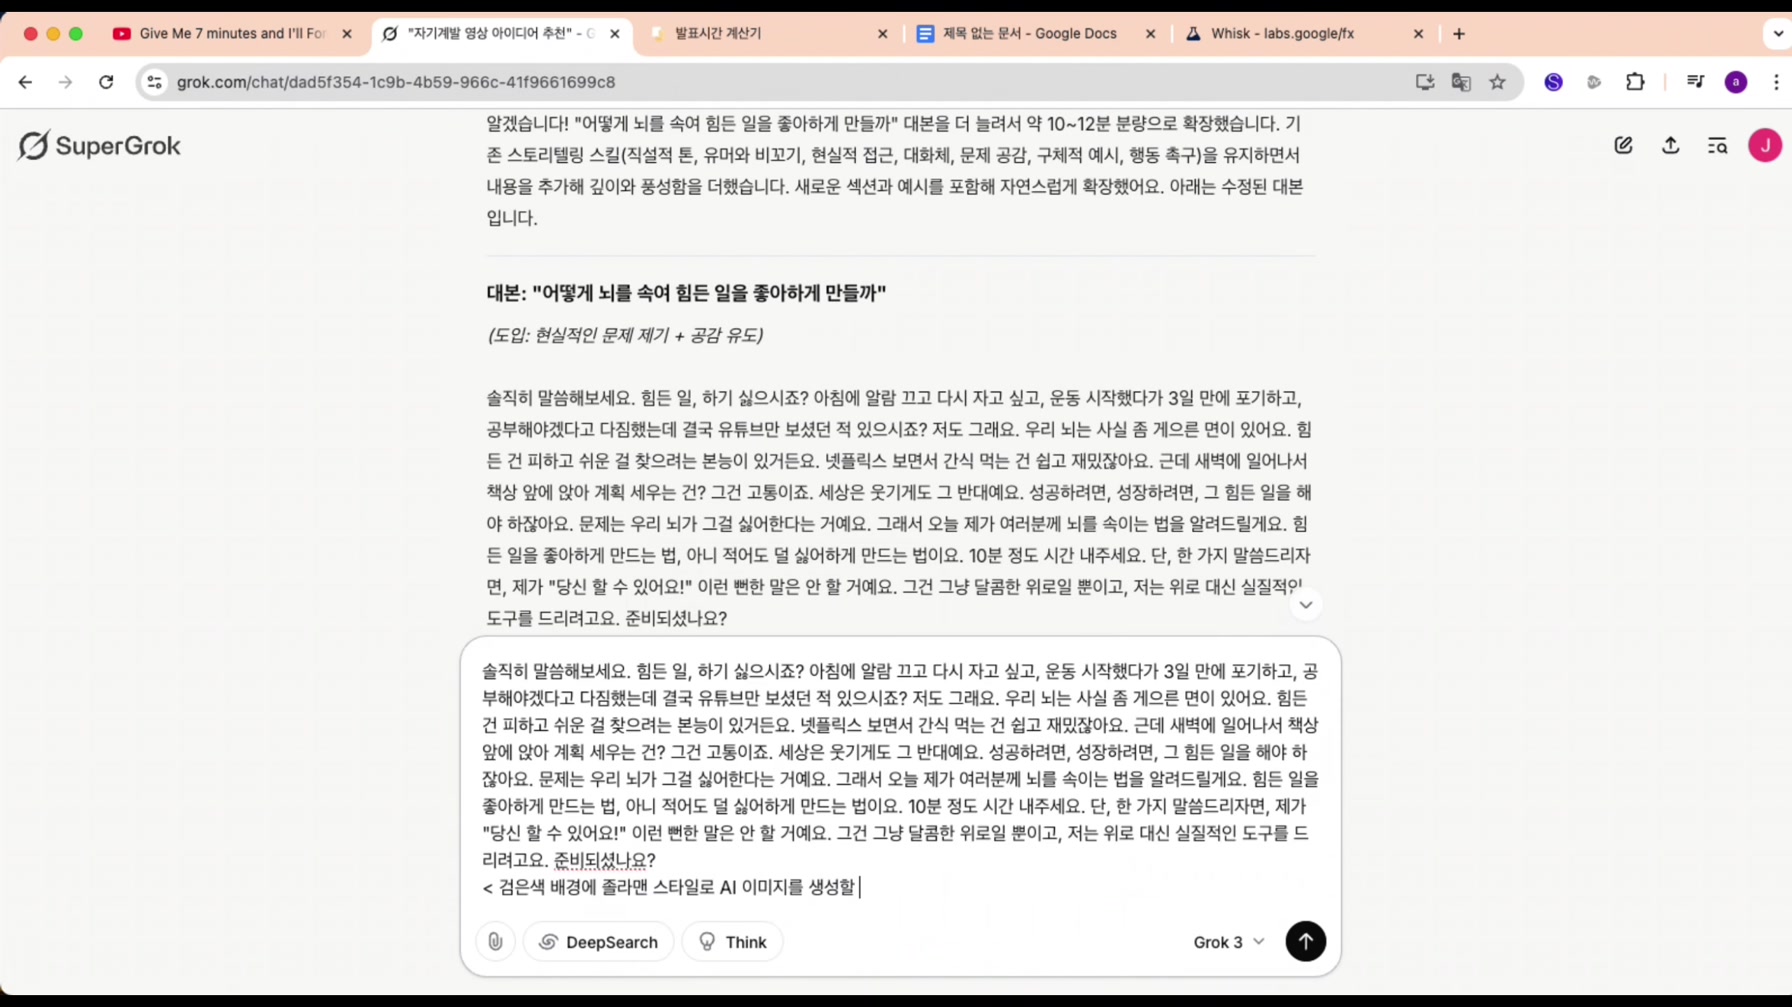Open Chrome three-dot menu
This screenshot has width=1792, height=1007.
click(x=1776, y=82)
